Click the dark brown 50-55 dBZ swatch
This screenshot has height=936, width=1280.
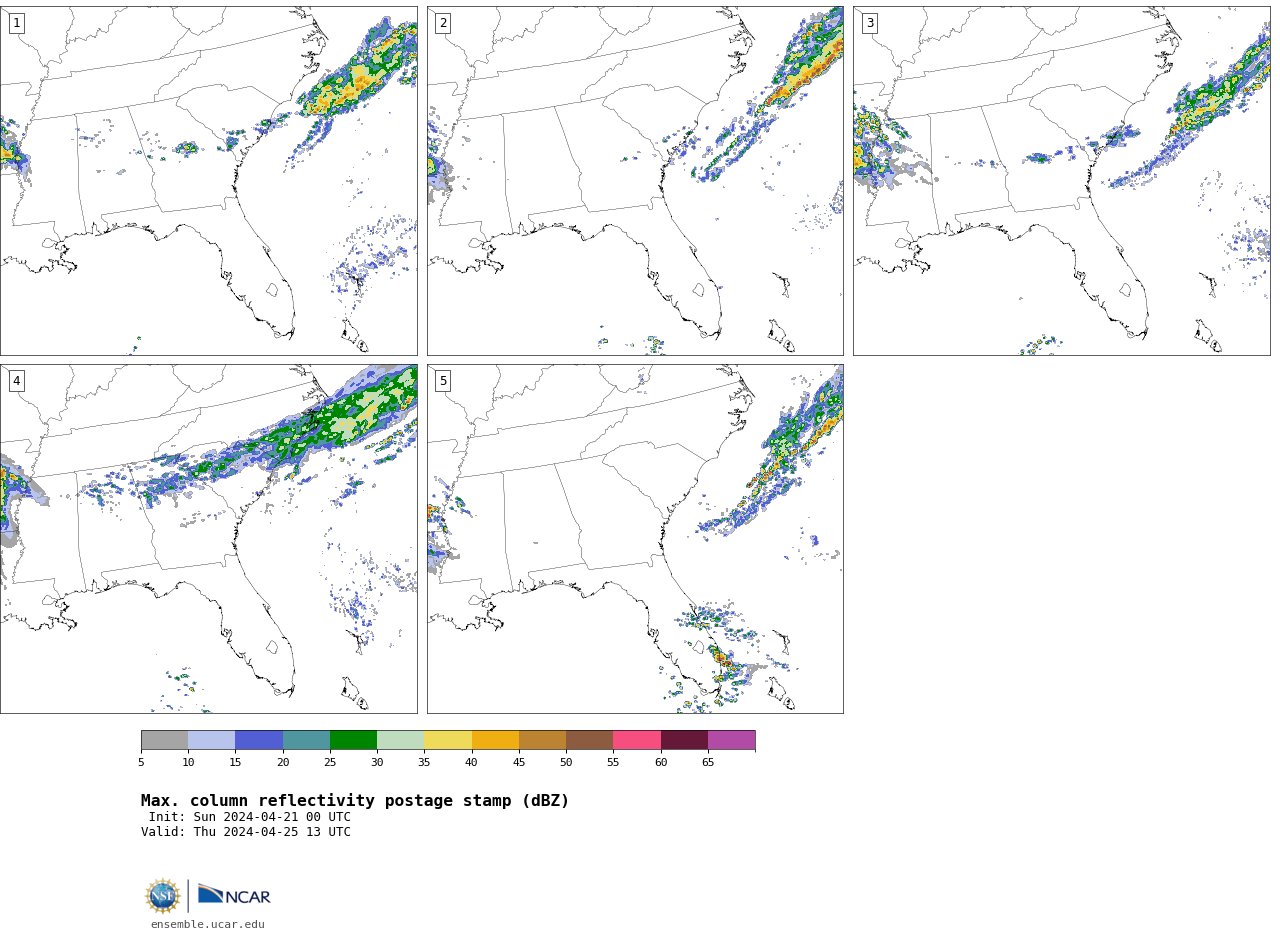pyautogui.click(x=589, y=740)
